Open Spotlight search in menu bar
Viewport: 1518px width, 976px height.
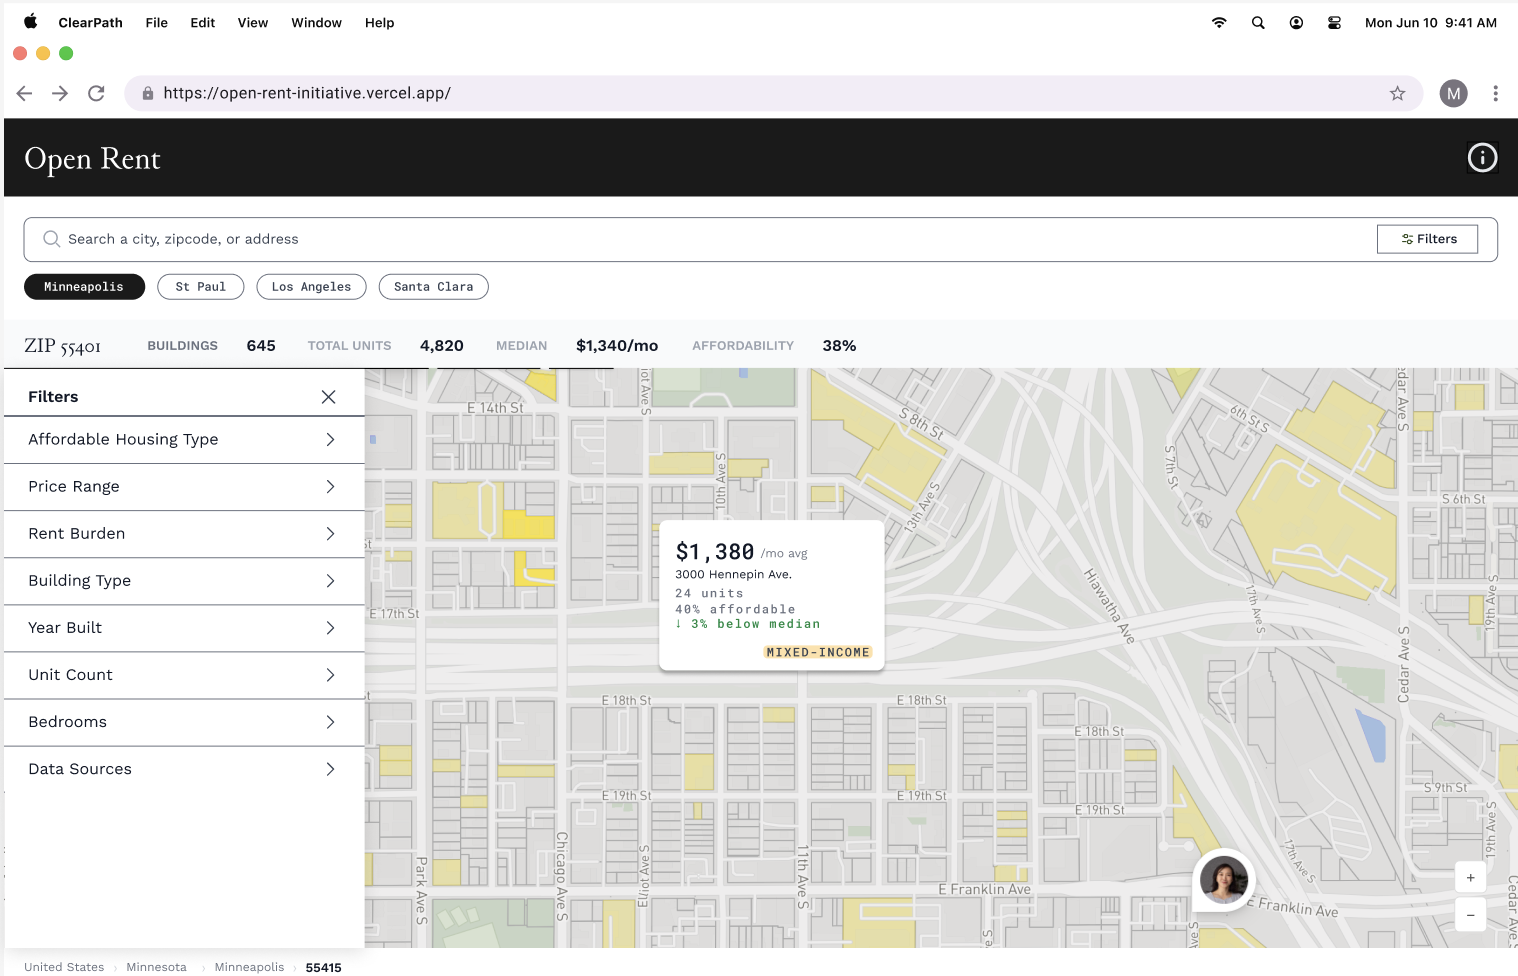click(x=1258, y=22)
